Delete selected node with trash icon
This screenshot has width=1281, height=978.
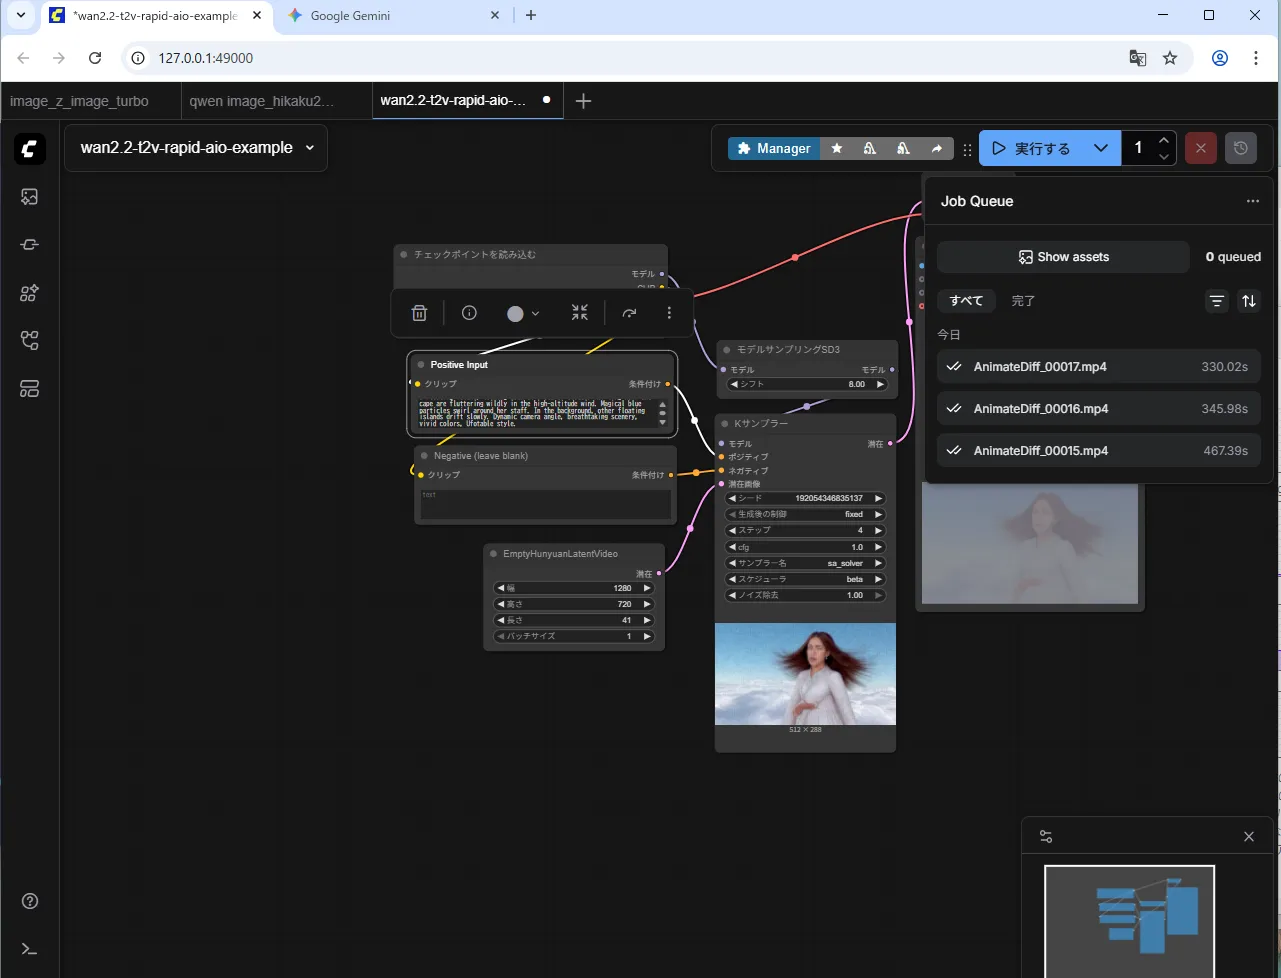click(419, 313)
